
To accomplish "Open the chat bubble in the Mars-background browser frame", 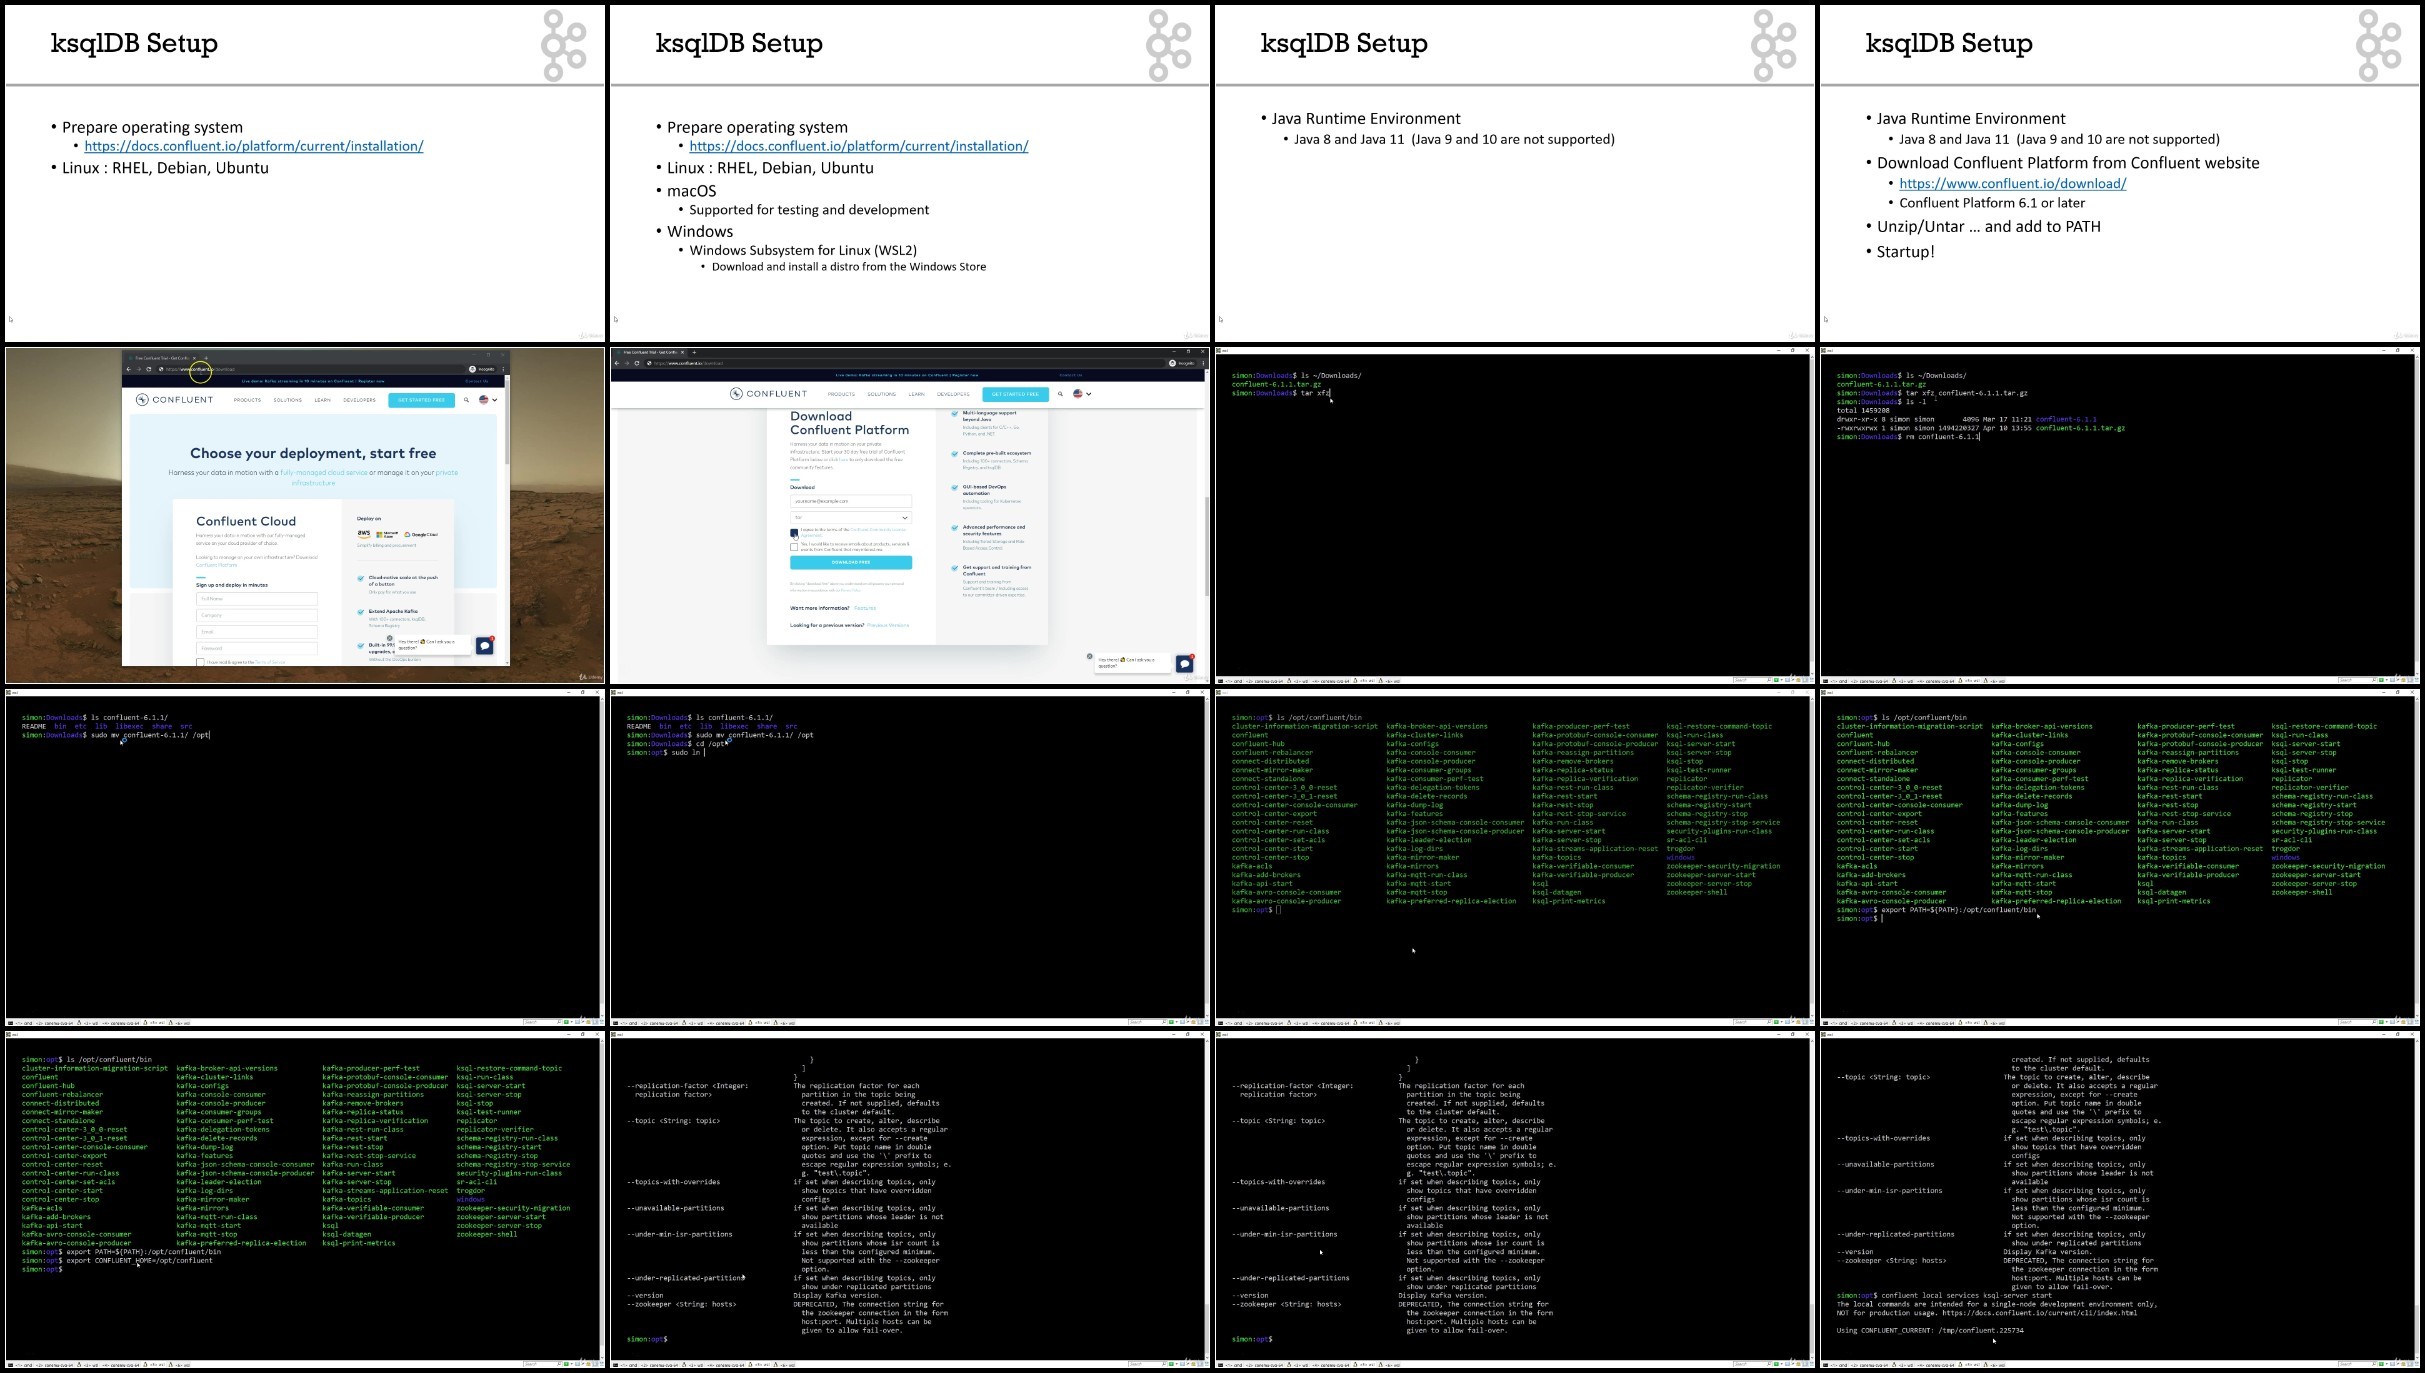I will tap(485, 646).
